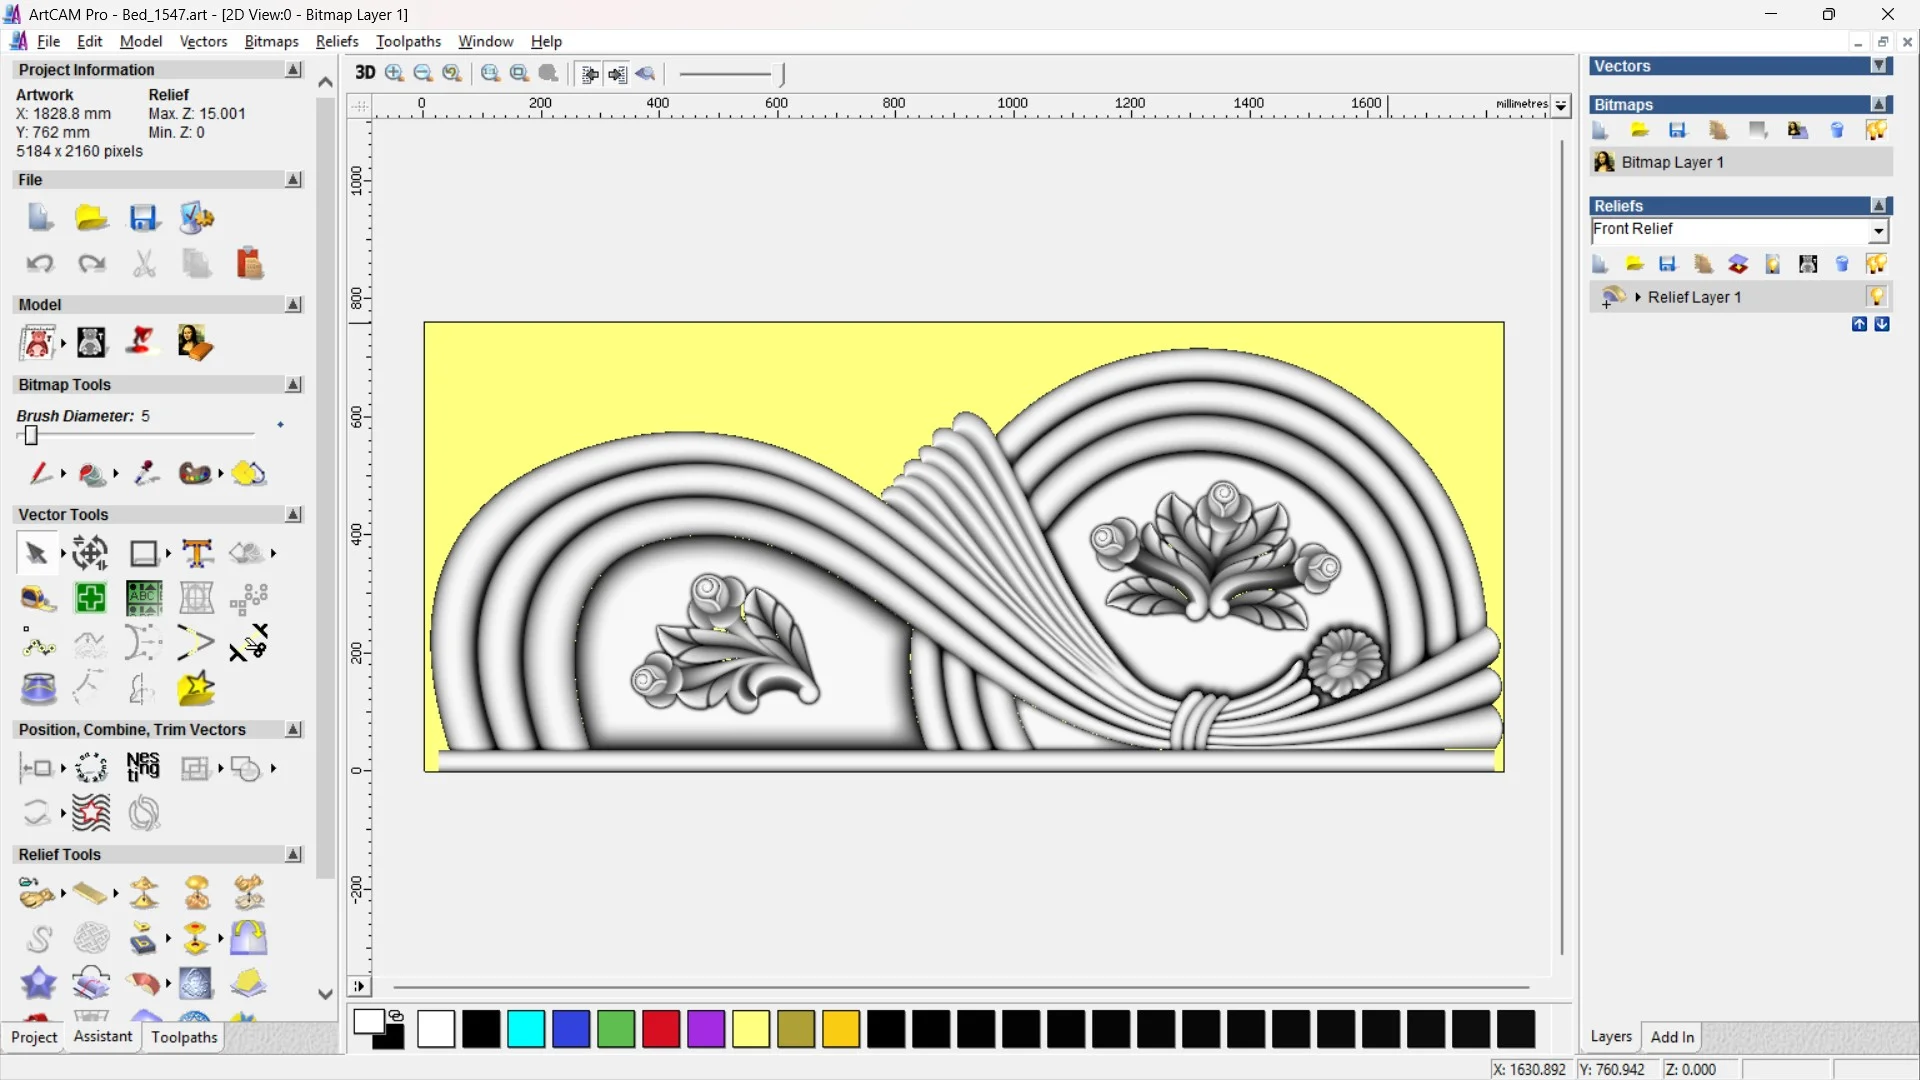Open the Front Relief dropdown
The width and height of the screenshot is (1920, 1080).
[x=1878, y=231]
